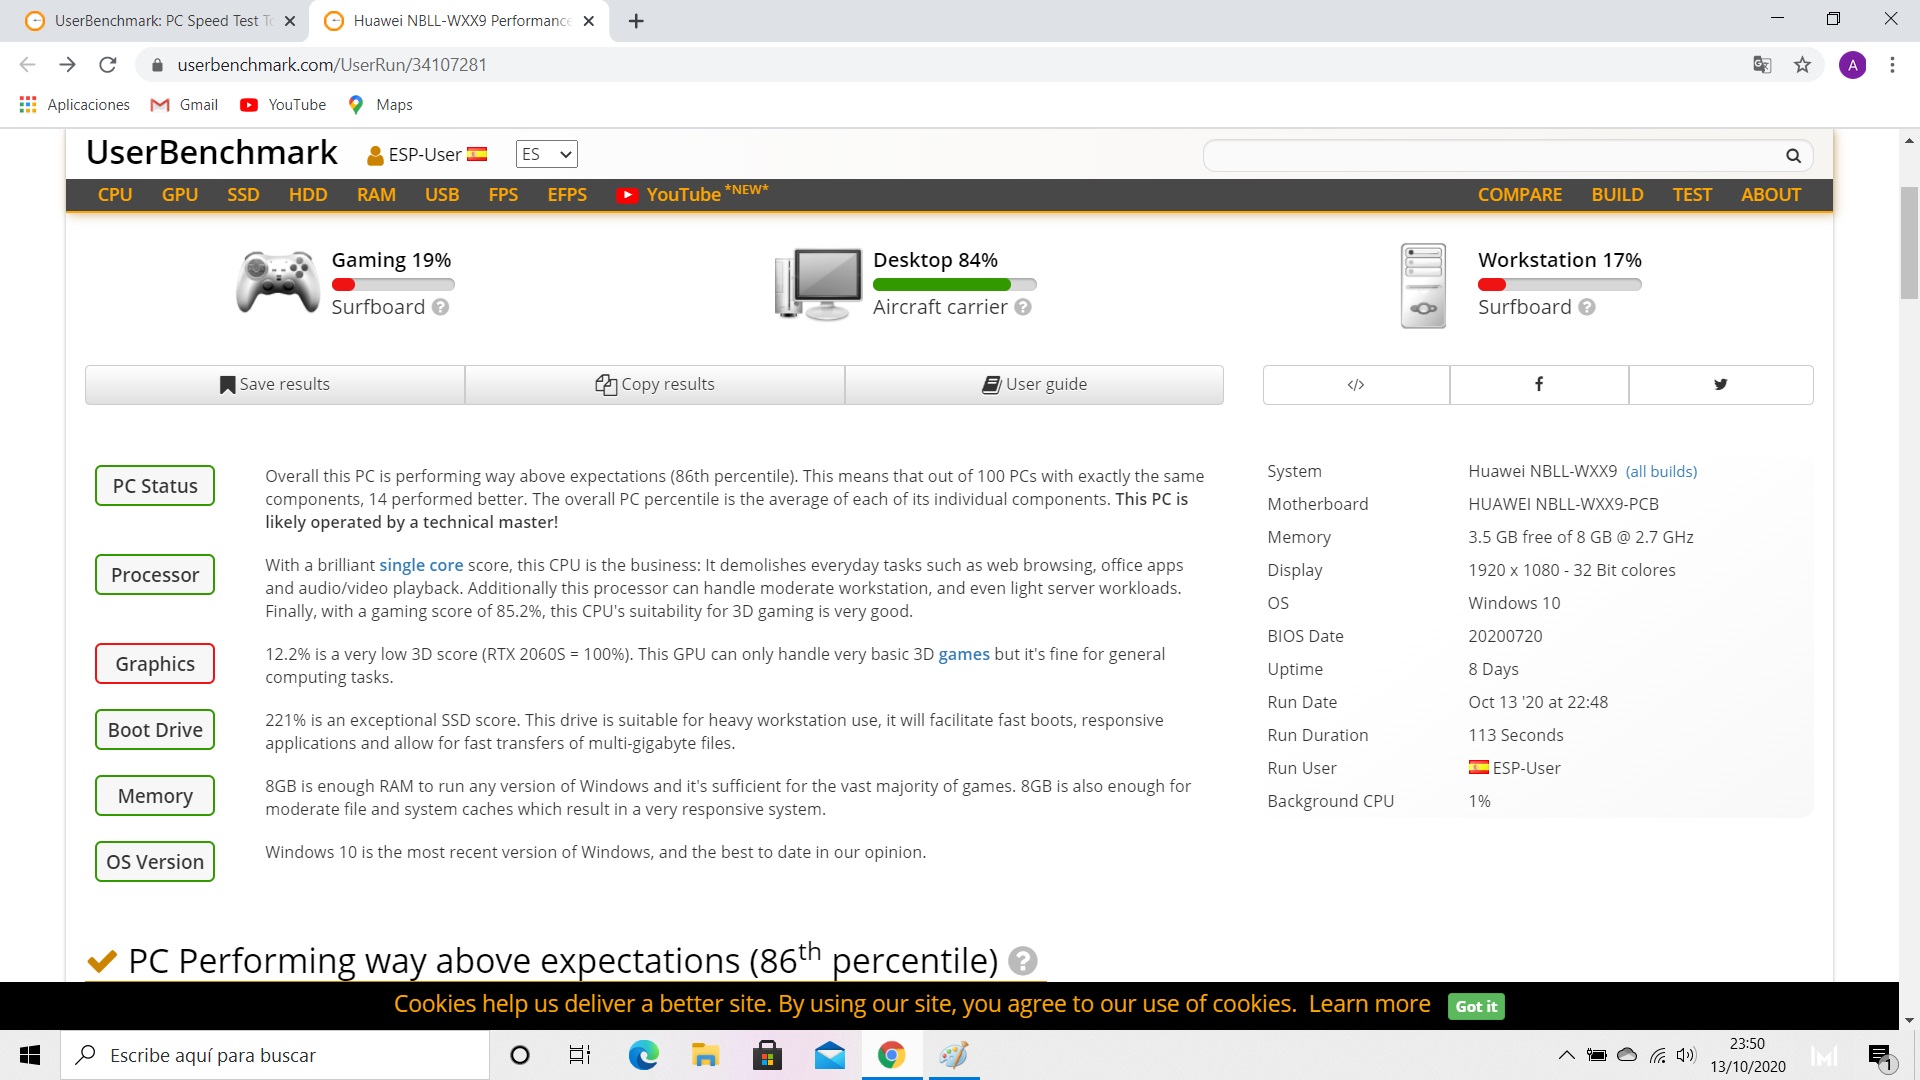The width and height of the screenshot is (1920, 1080).
Task: Open Microsoft Edge from the taskbar
Action: click(643, 1055)
